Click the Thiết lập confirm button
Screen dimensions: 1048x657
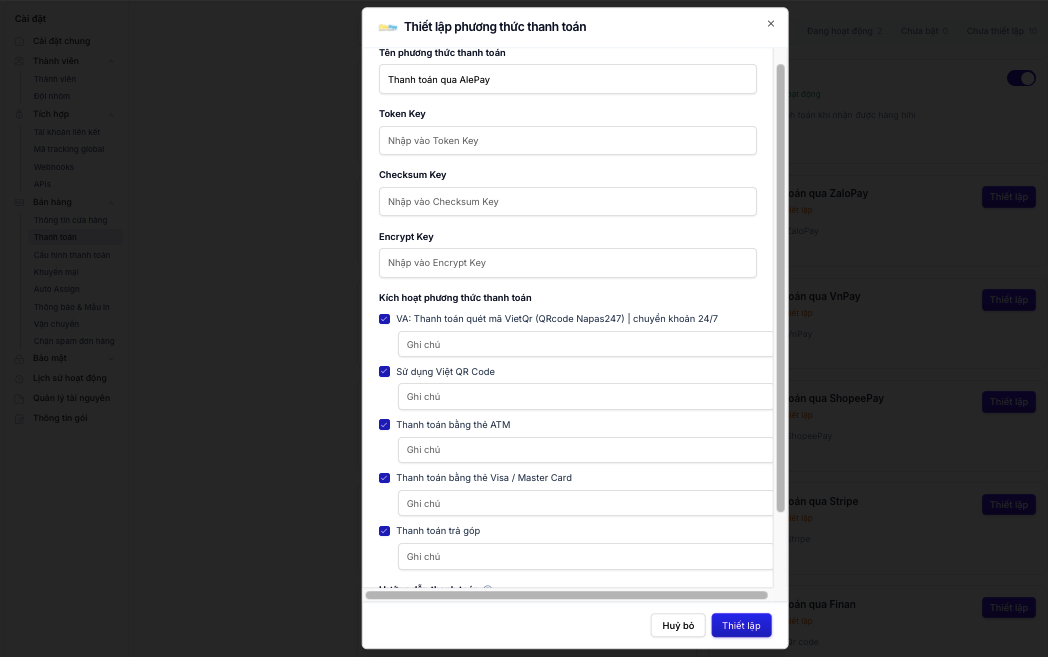pyautogui.click(x=741, y=626)
